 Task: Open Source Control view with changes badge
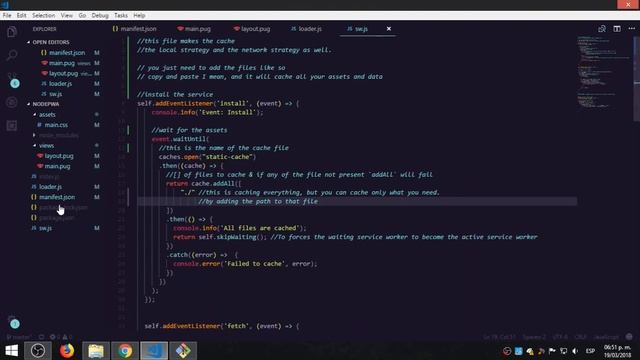13,80
